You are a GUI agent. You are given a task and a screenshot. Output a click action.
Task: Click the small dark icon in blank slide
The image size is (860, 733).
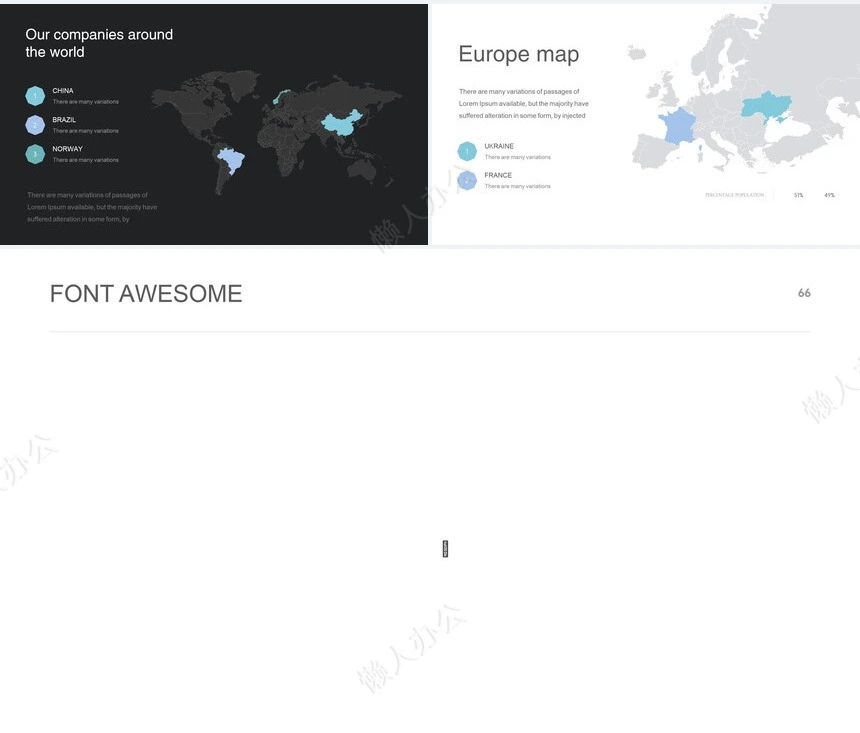445,548
